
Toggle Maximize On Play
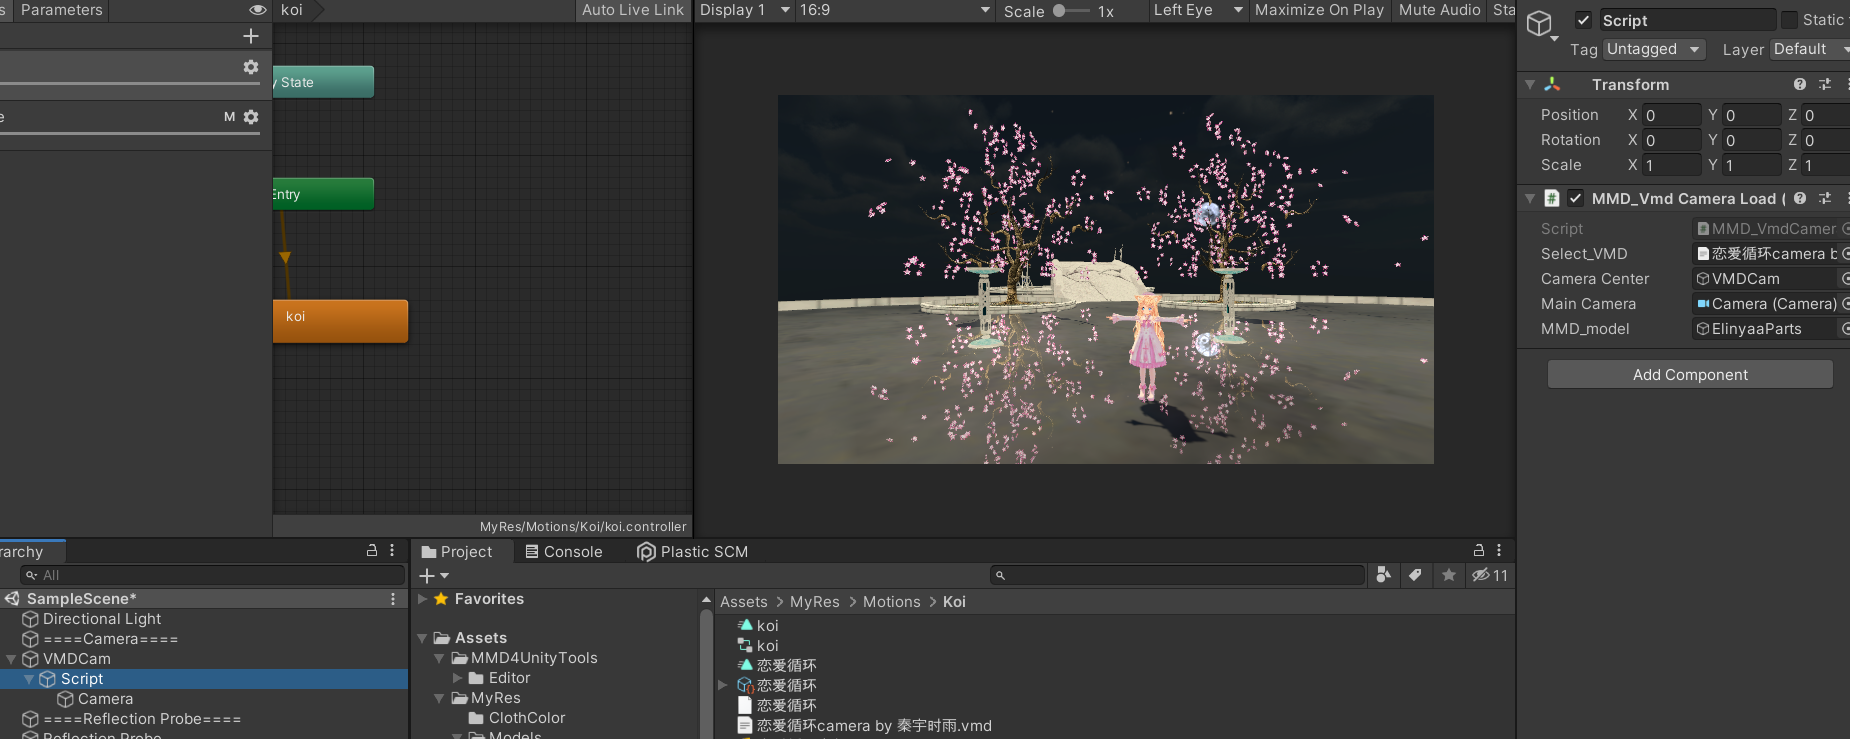click(1319, 10)
